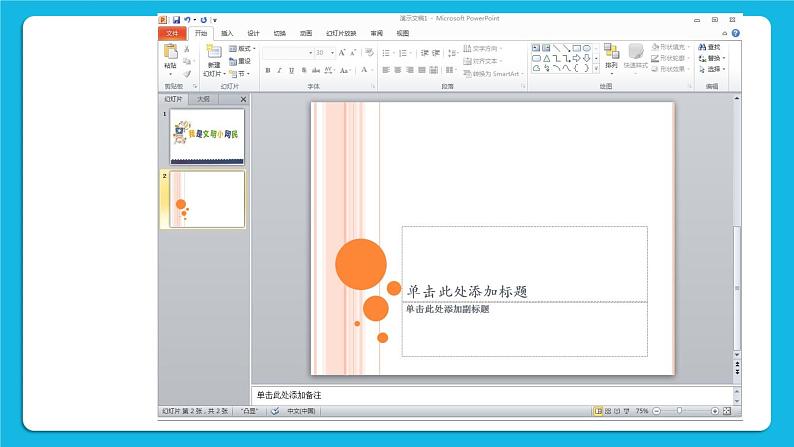Viewport: 794px width, 447px height.
Task: Click the Shape Fill (形状填充) button
Action: (671, 47)
